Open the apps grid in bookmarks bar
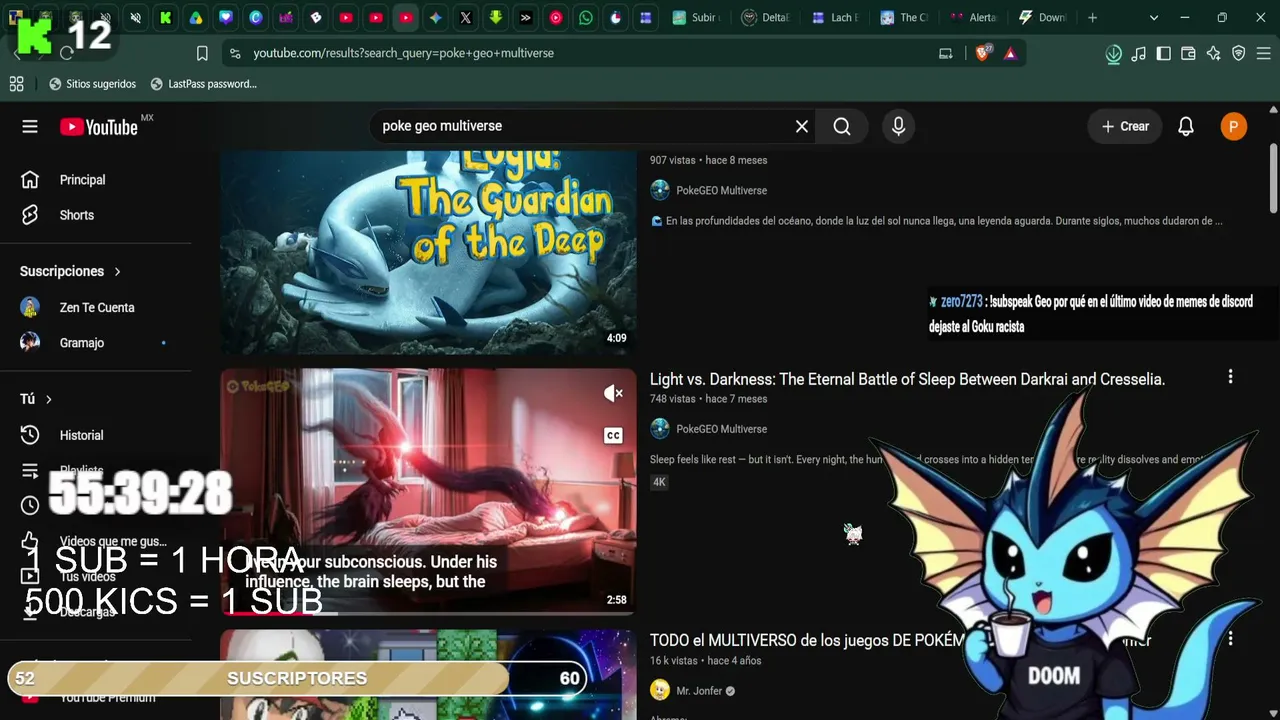1280x720 pixels. point(16,84)
